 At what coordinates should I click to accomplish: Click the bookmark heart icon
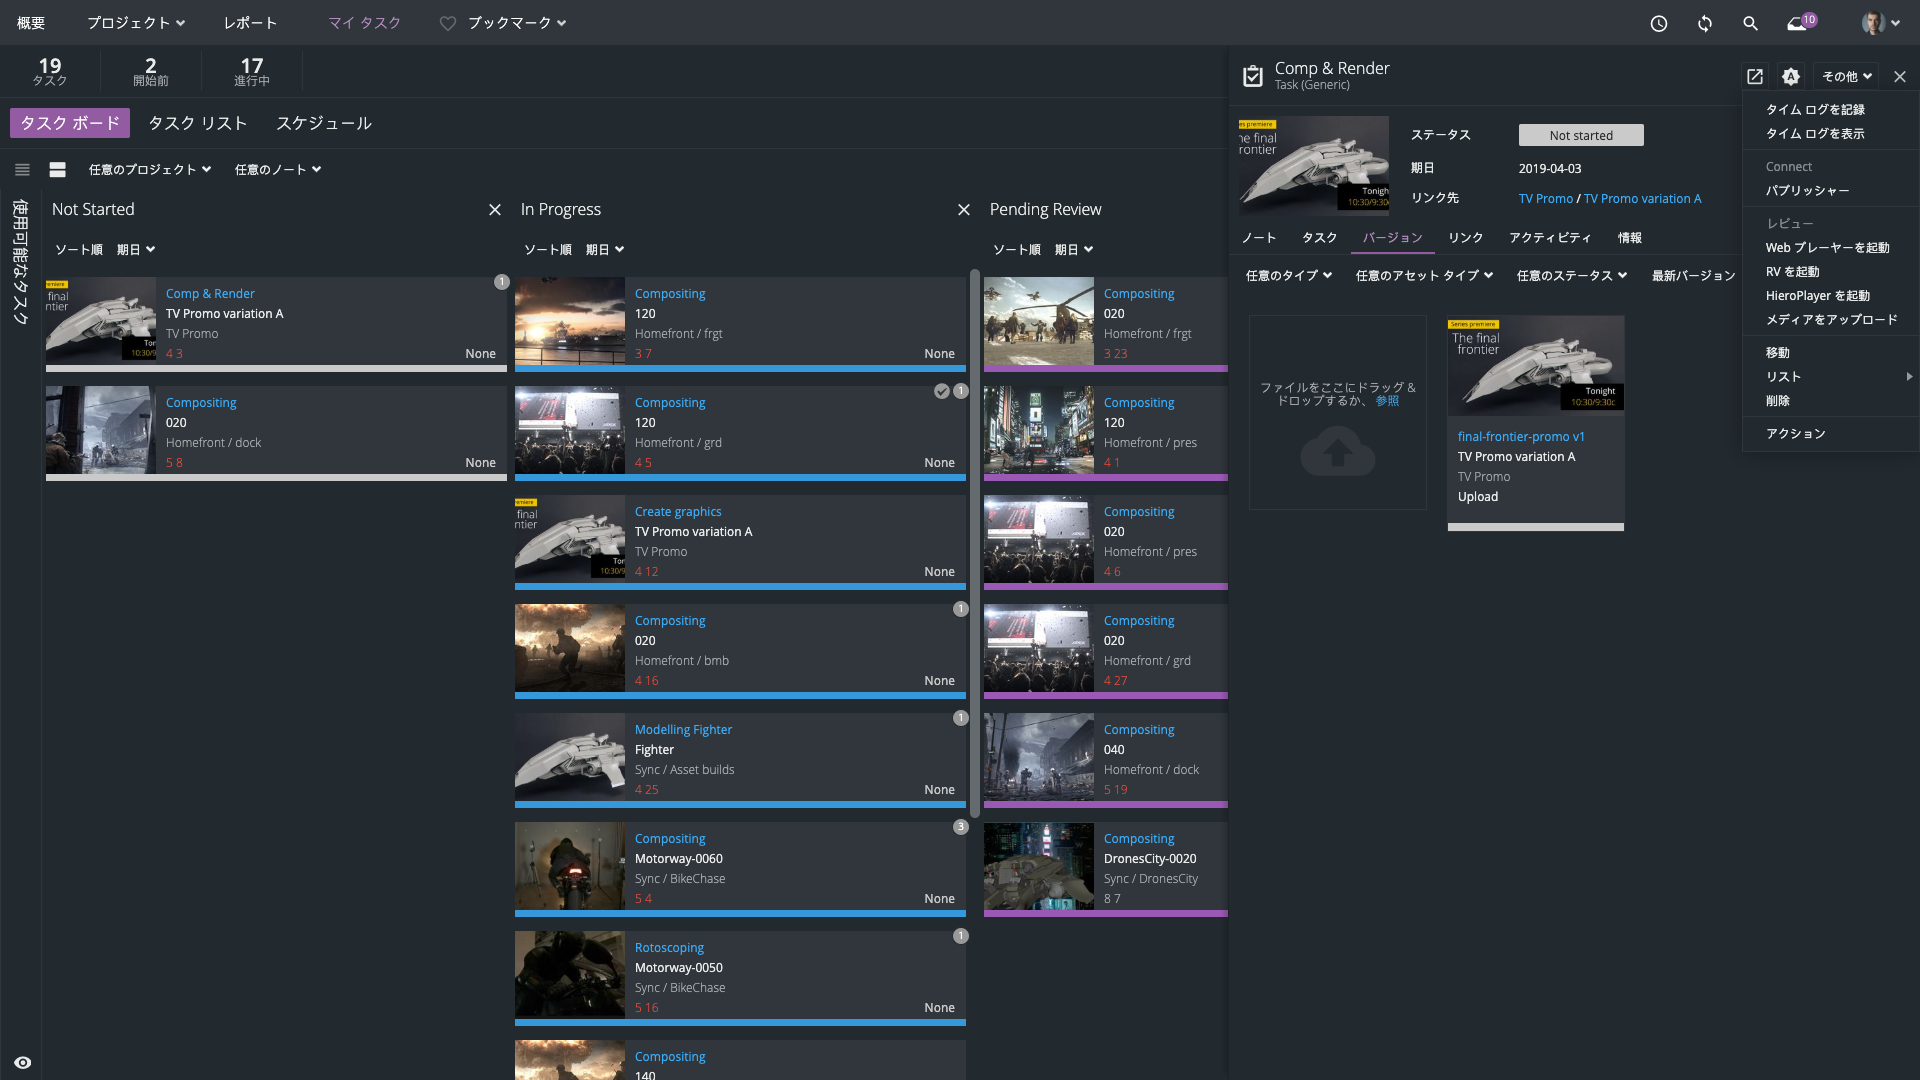(448, 23)
